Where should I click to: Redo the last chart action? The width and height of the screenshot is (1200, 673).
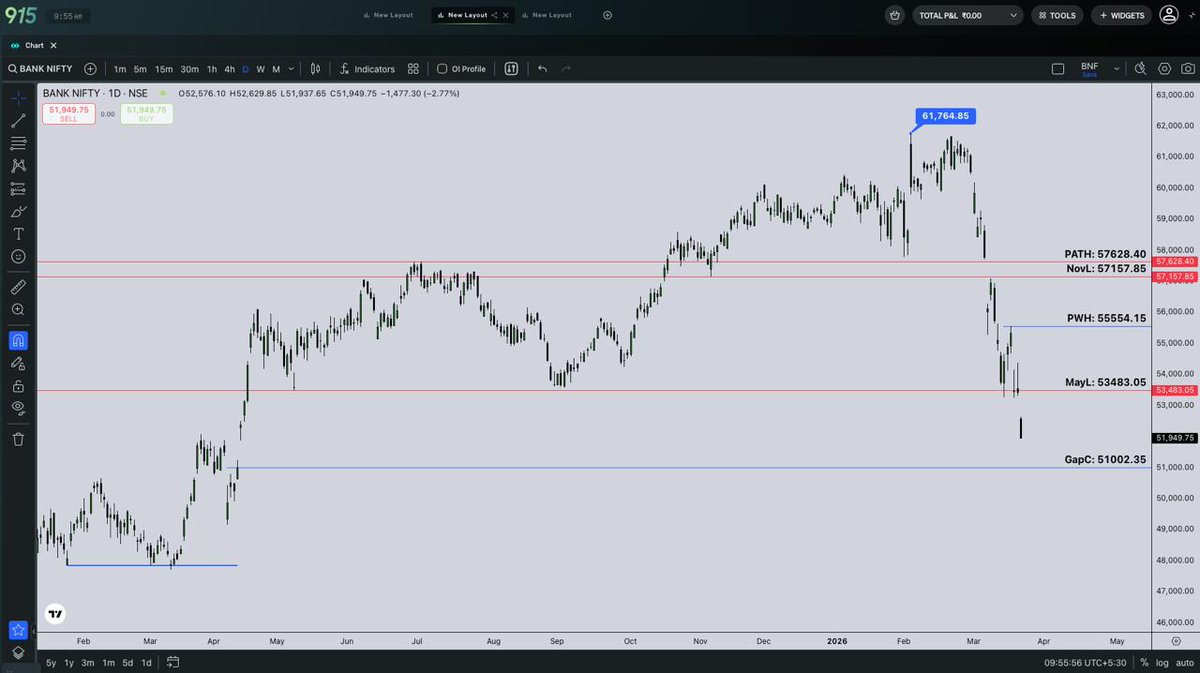tap(566, 69)
